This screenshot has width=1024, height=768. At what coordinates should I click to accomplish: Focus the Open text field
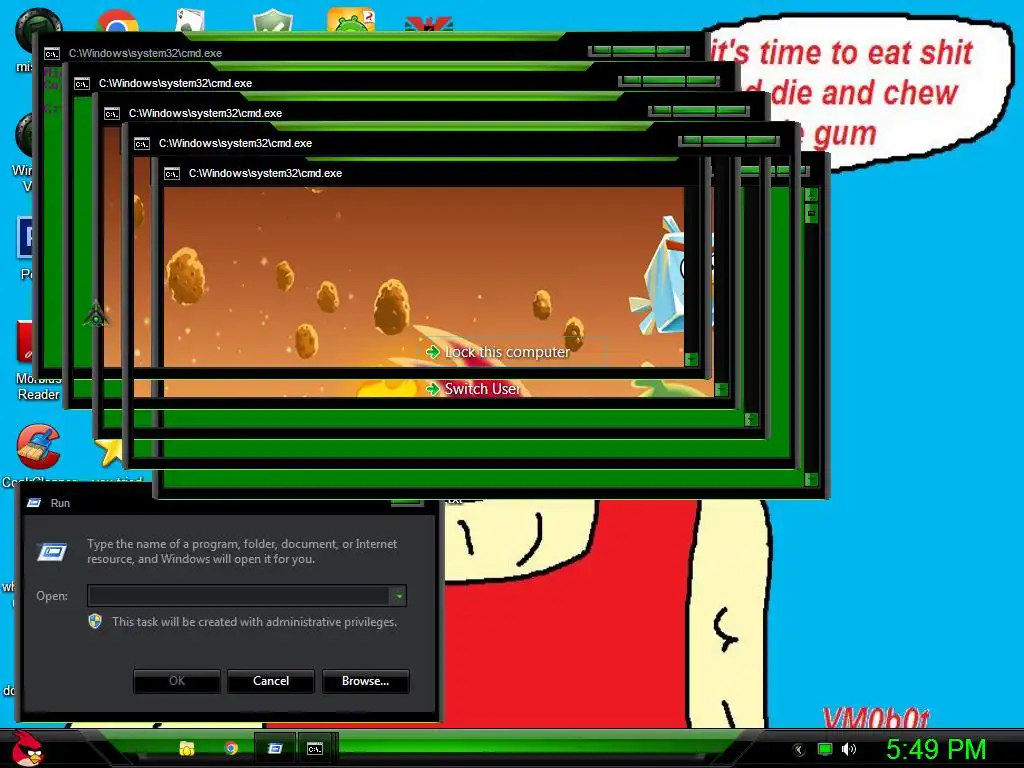pos(239,595)
